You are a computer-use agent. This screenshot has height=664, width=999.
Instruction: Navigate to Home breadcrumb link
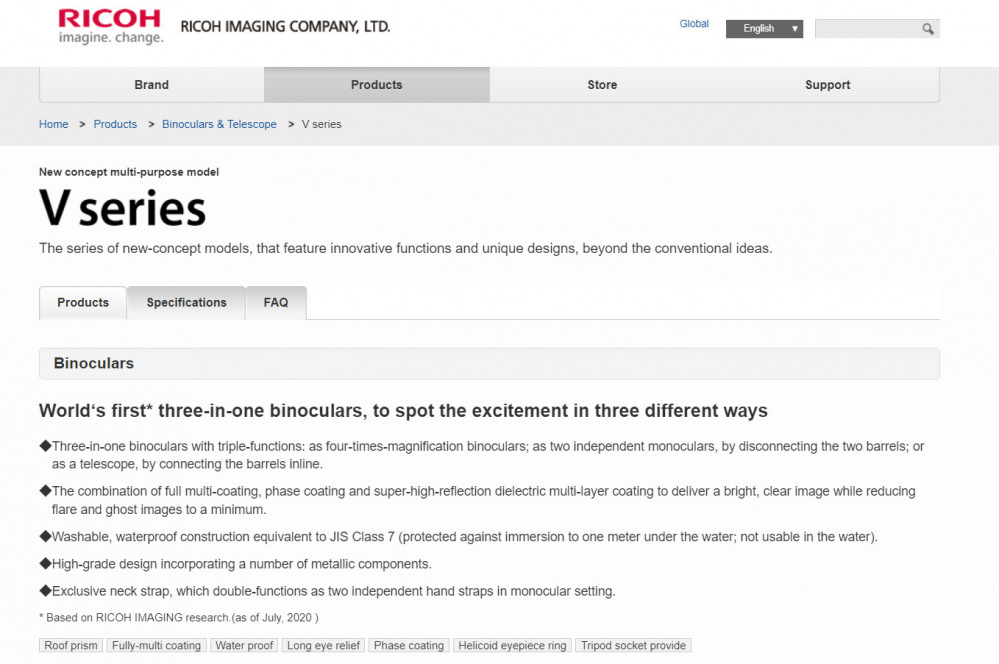(x=54, y=124)
